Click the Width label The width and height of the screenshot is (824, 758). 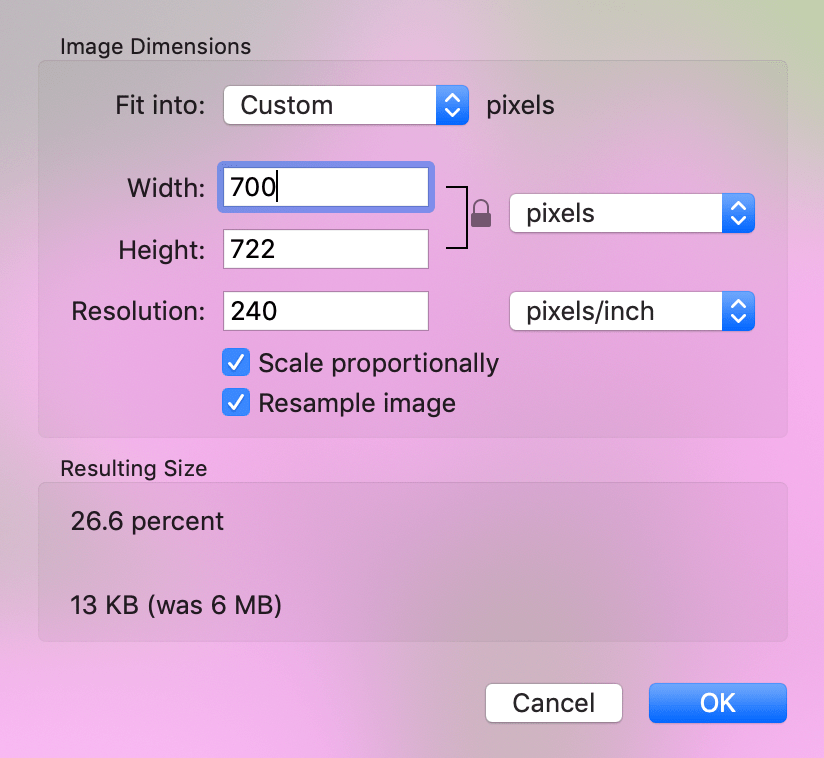pyautogui.click(x=166, y=188)
